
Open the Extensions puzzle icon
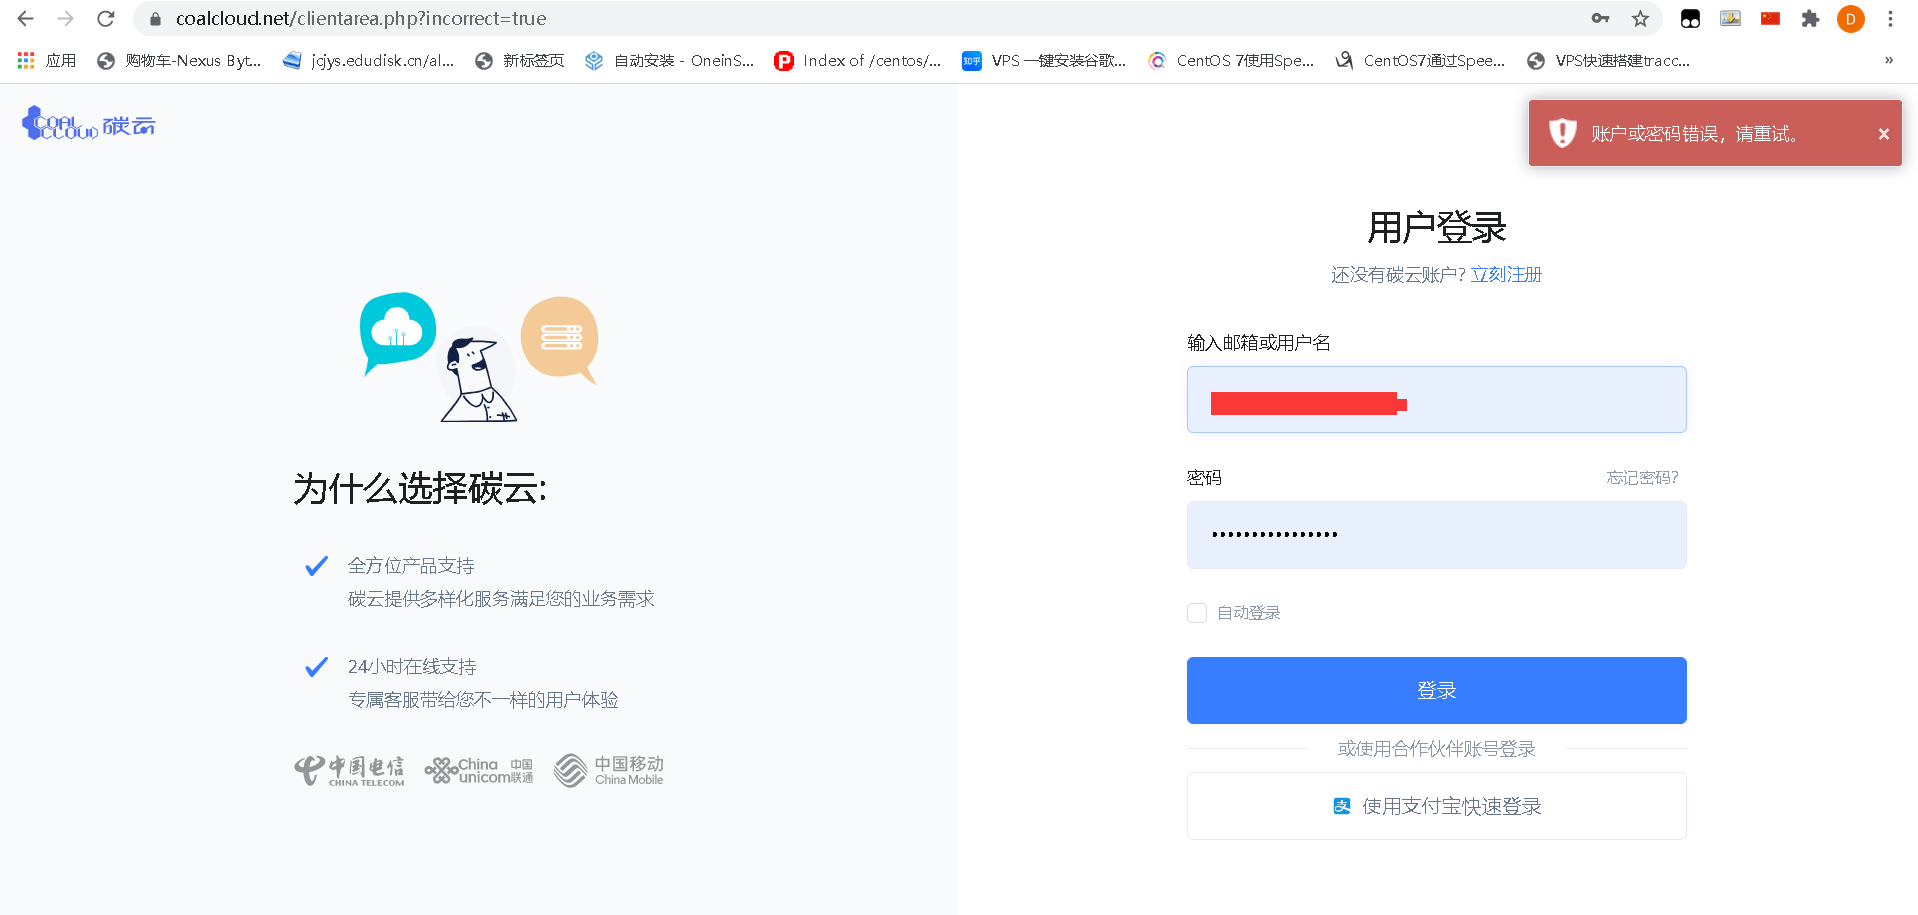coord(1810,19)
